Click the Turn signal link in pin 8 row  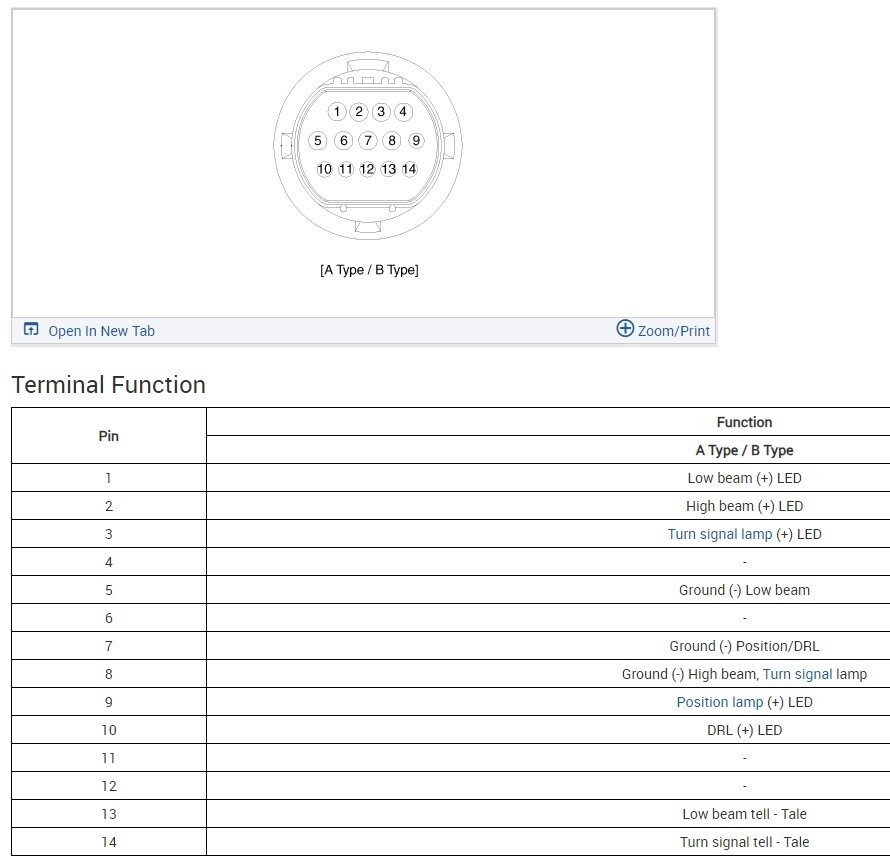tap(797, 674)
